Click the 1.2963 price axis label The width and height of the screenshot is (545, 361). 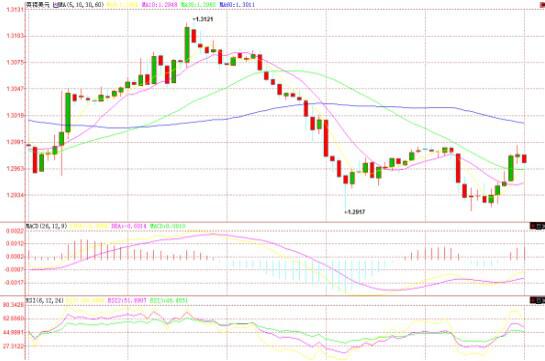pos(16,169)
